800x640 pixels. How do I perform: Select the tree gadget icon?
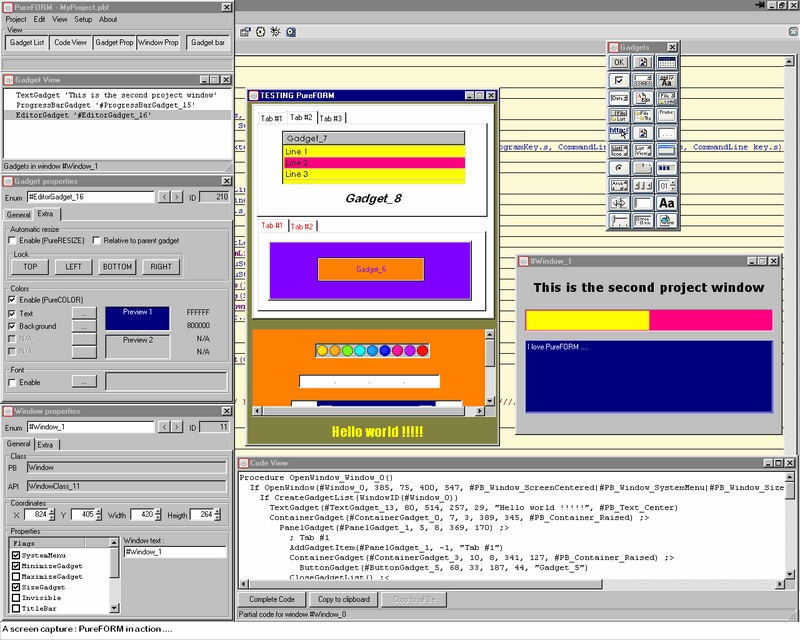click(x=643, y=220)
